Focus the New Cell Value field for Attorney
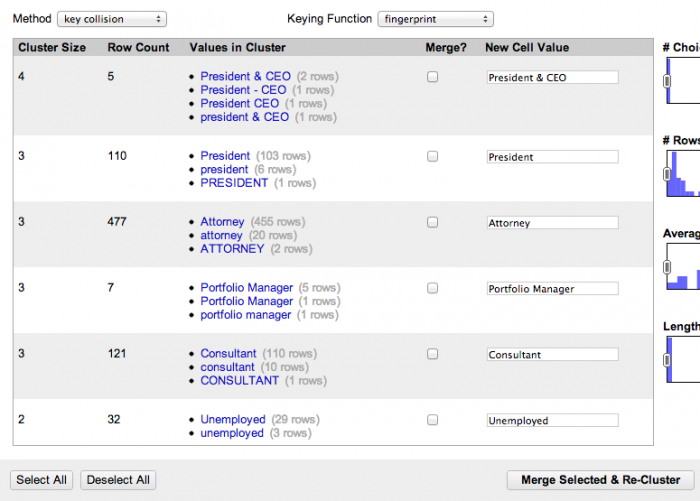 [x=552, y=223]
